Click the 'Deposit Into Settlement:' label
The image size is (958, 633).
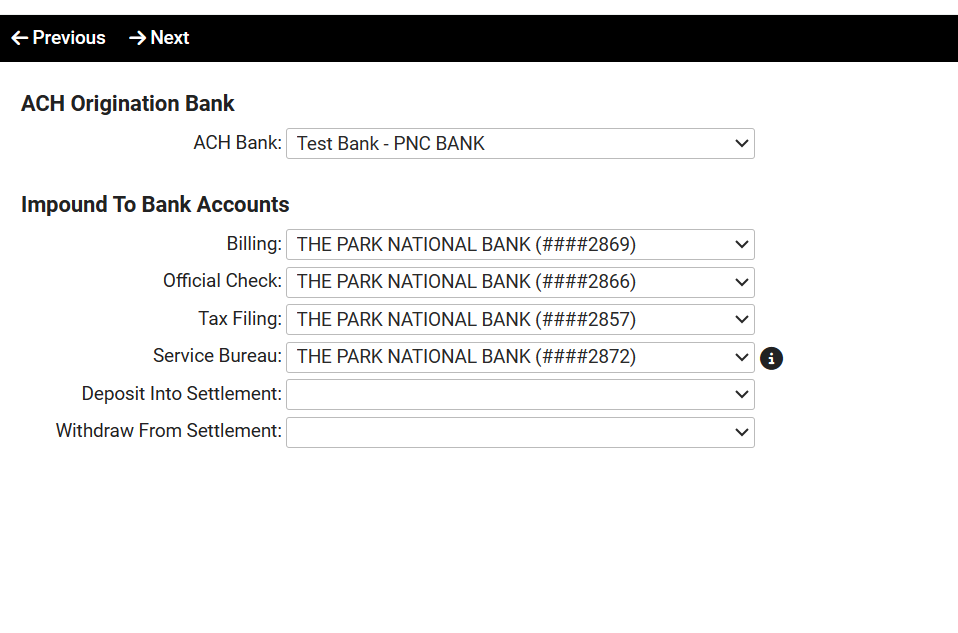(181, 395)
